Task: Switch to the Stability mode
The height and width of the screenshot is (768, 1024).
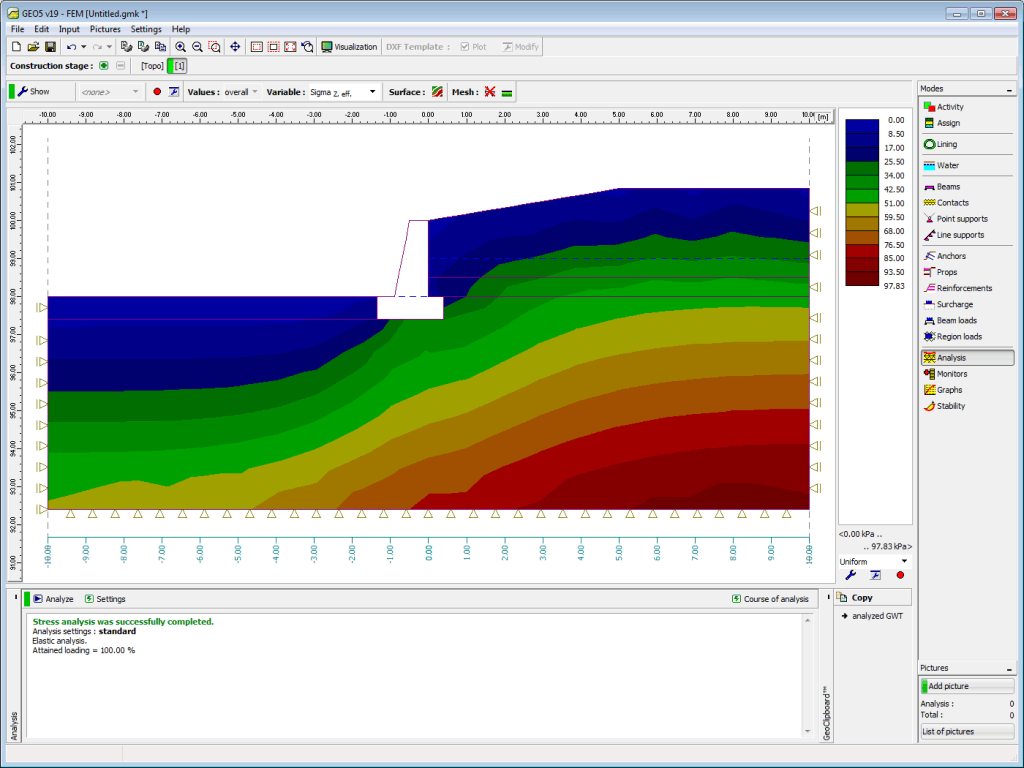Action: 949,405
